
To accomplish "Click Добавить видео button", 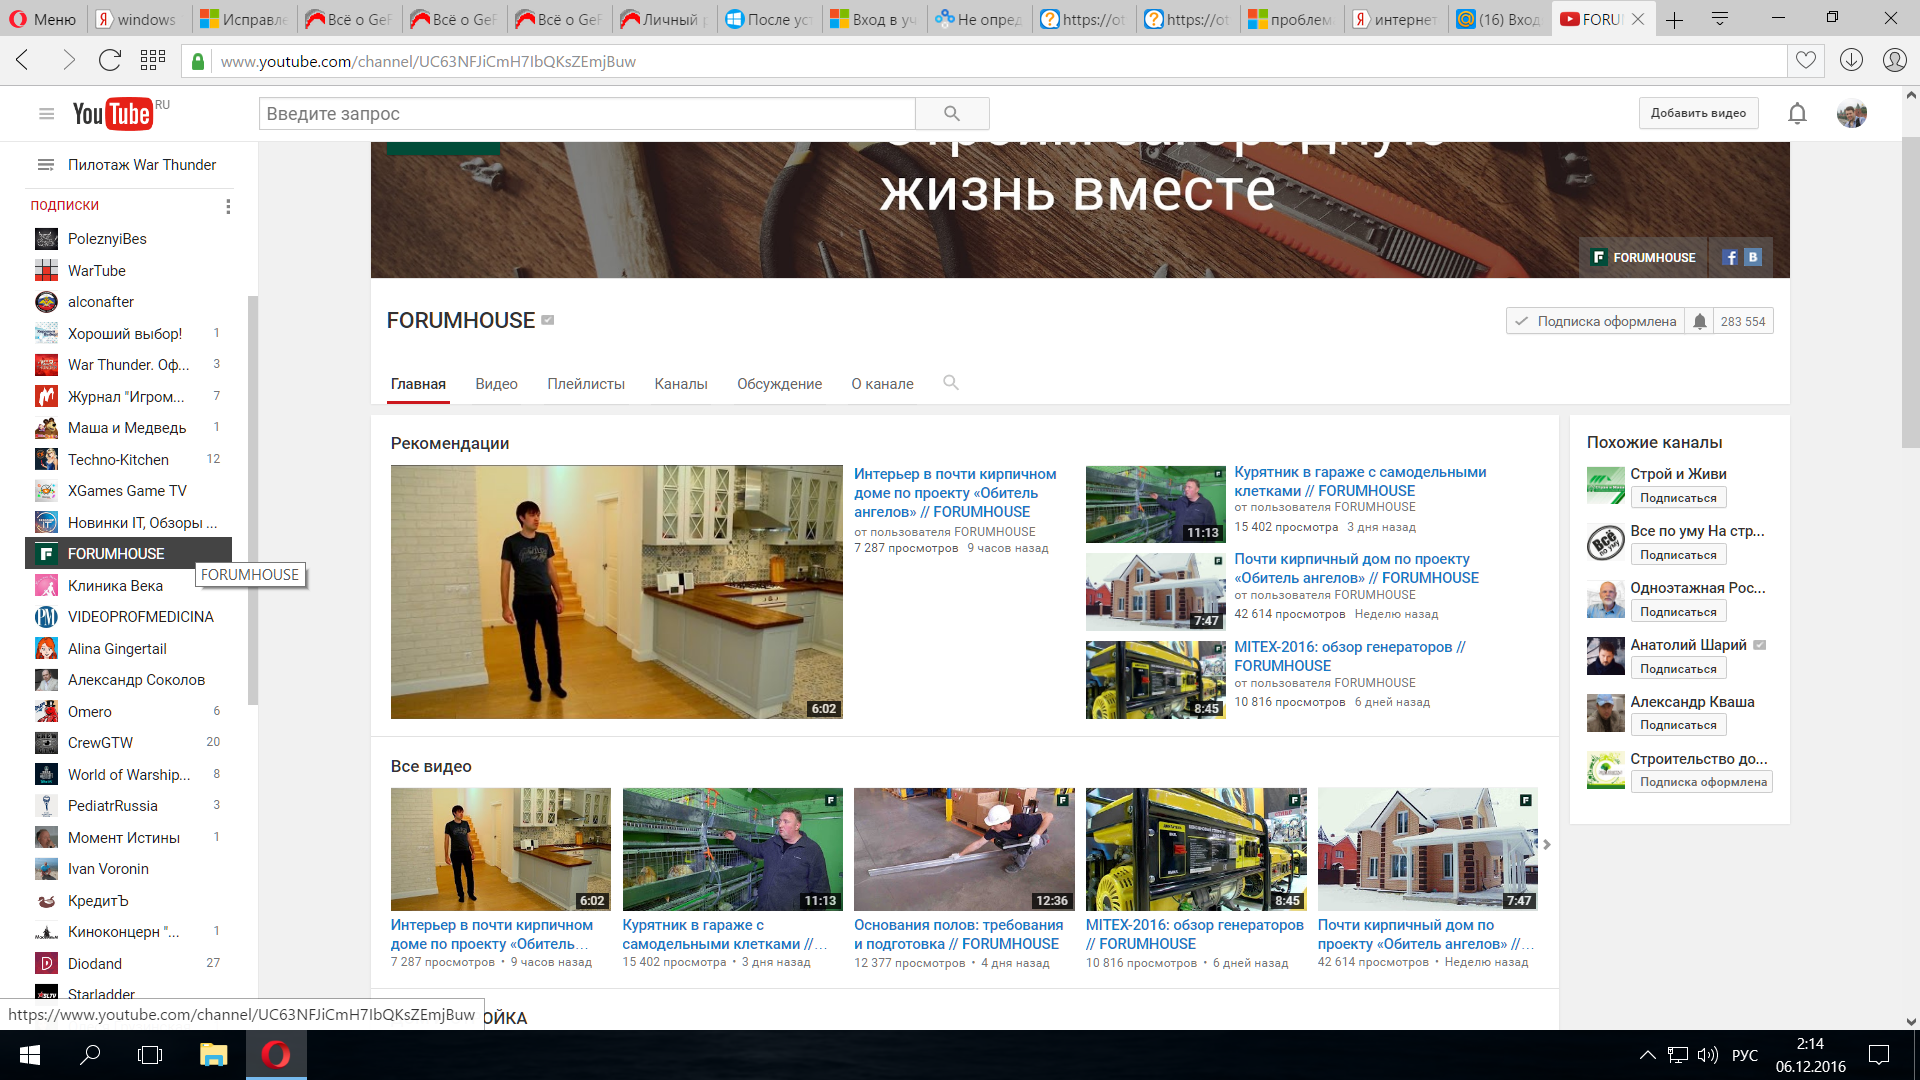I will coord(1697,113).
